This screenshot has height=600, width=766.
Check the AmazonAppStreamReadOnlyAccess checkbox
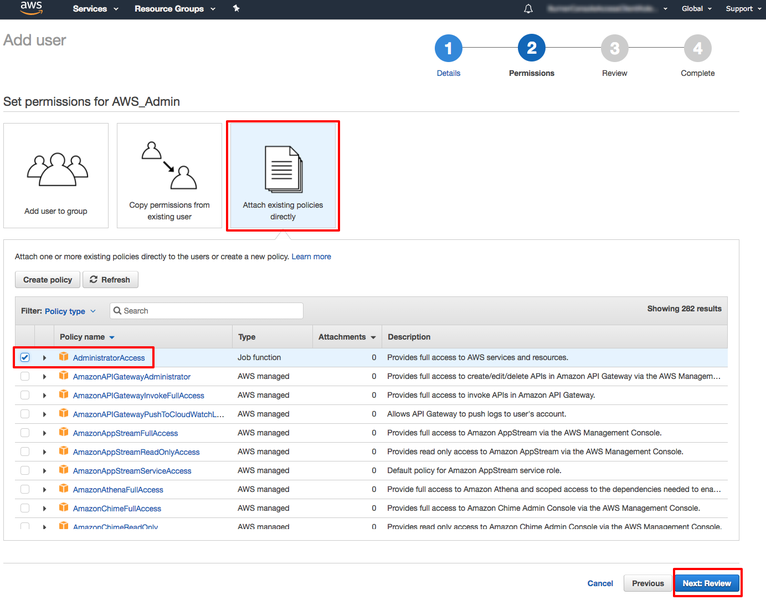[x=25, y=451]
